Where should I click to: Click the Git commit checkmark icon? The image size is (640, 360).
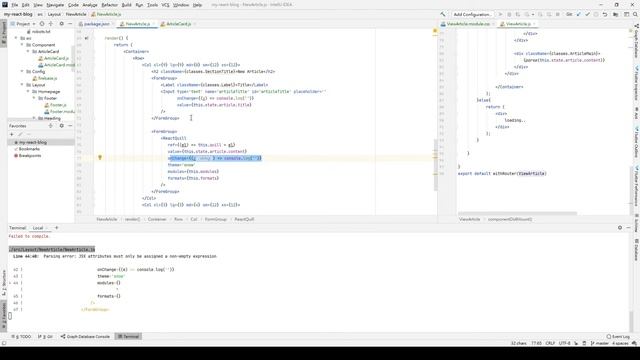point(587,14)
